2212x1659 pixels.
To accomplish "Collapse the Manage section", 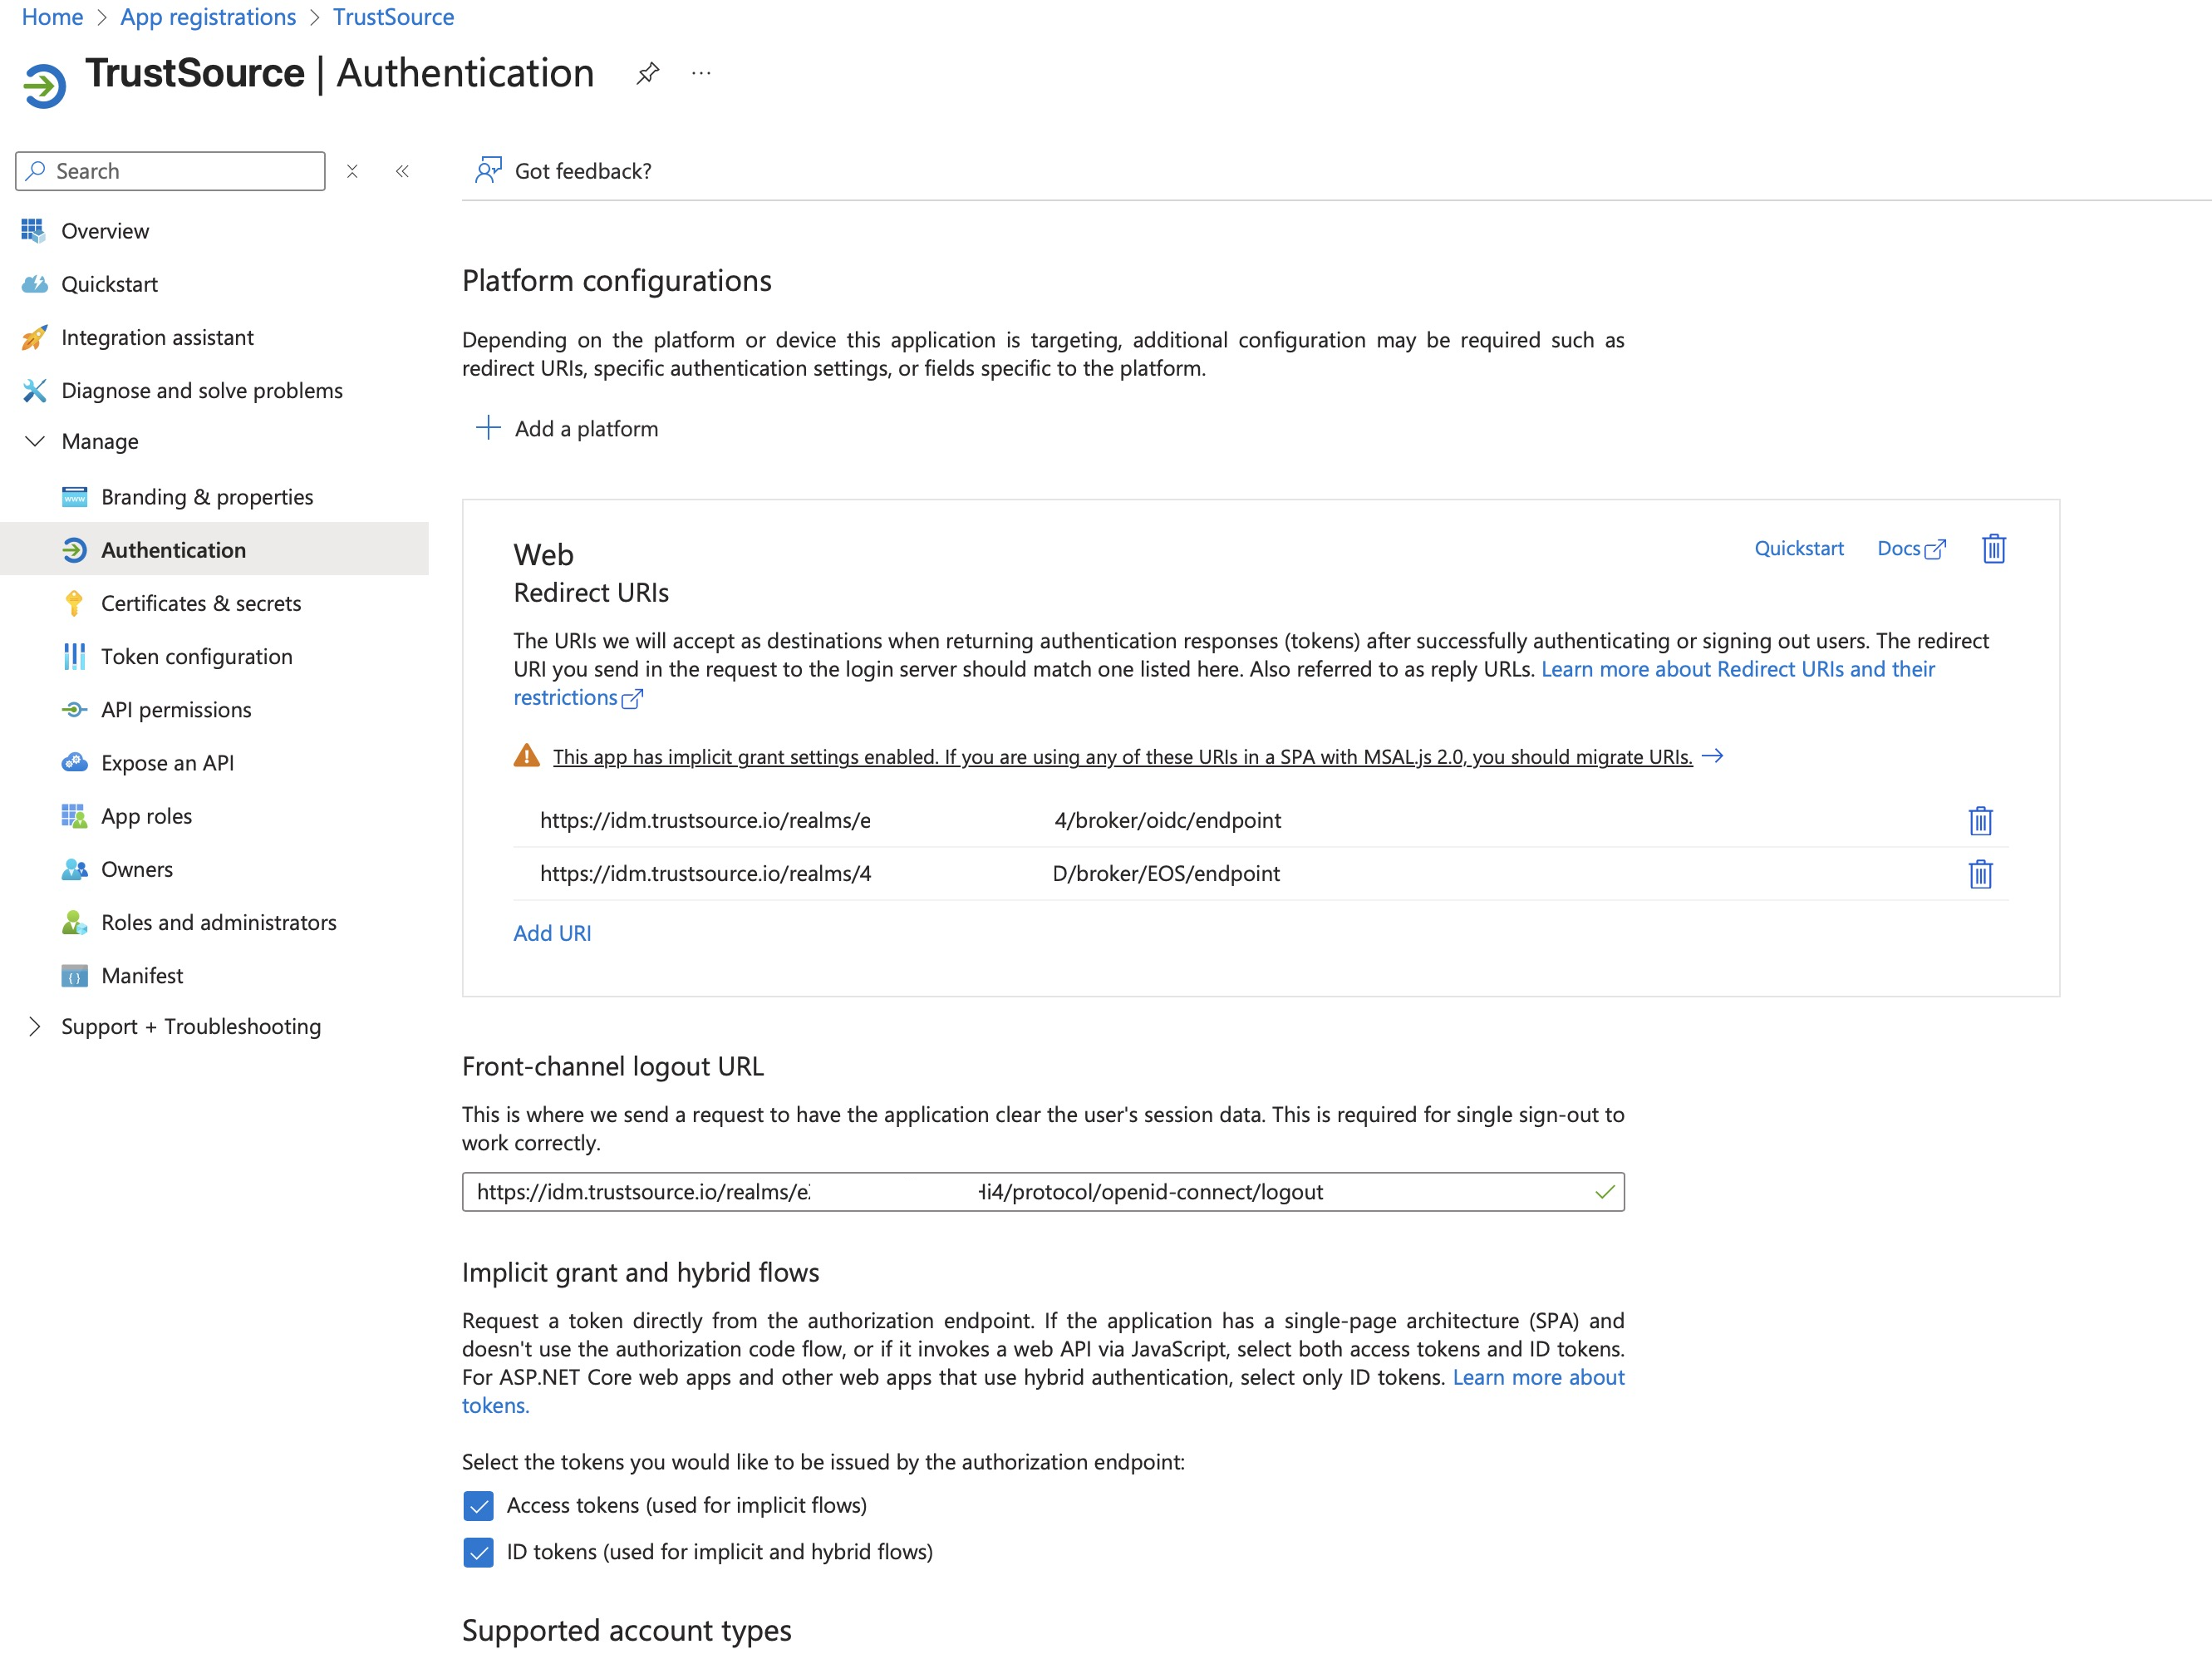I will (x=35, y=441).
